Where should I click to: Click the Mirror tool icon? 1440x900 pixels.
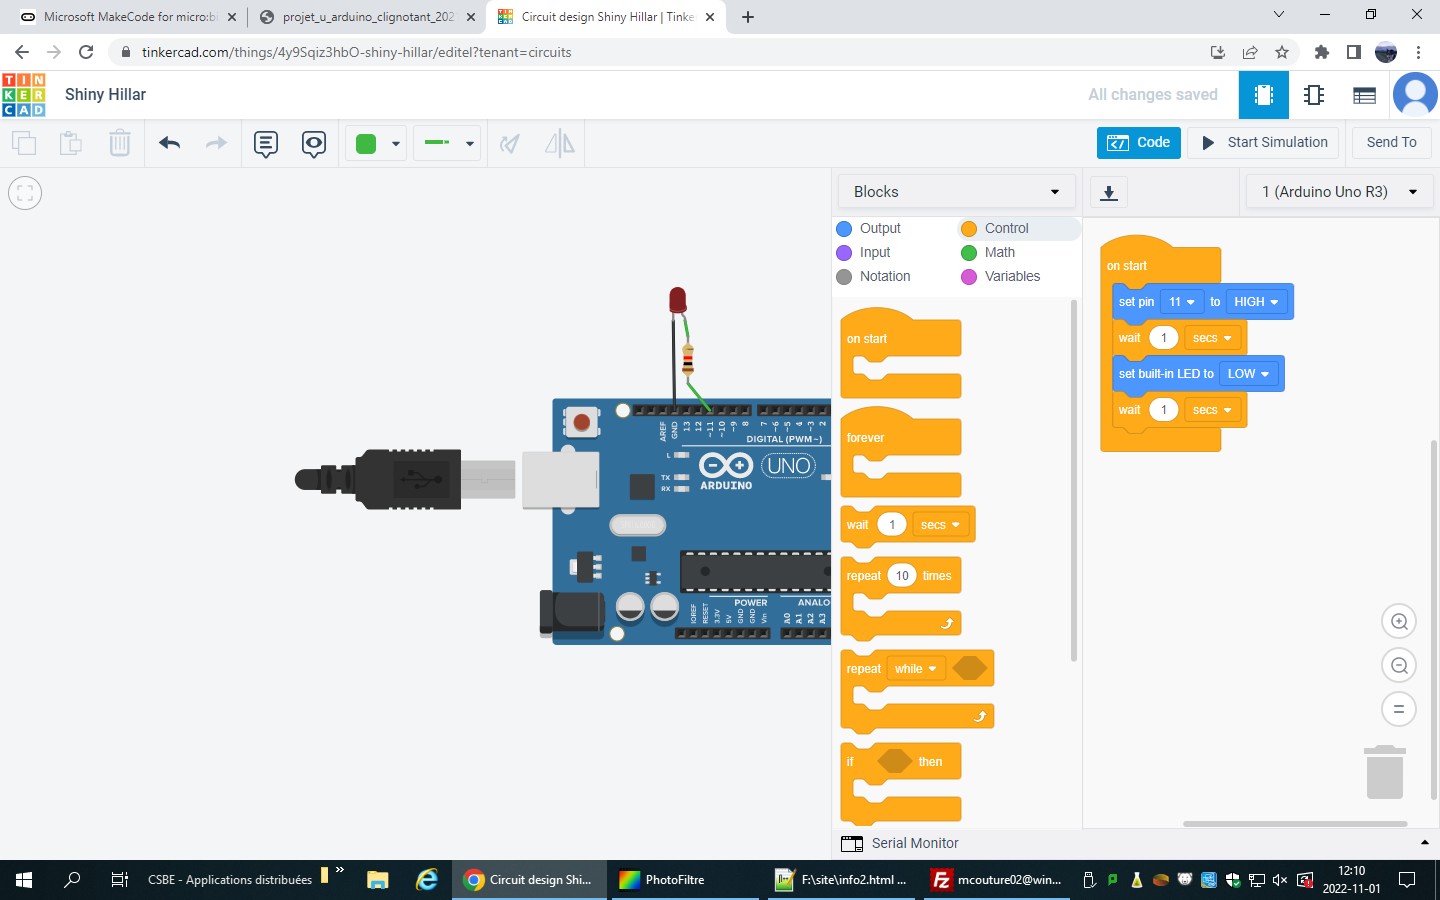(x=560, y=143)
